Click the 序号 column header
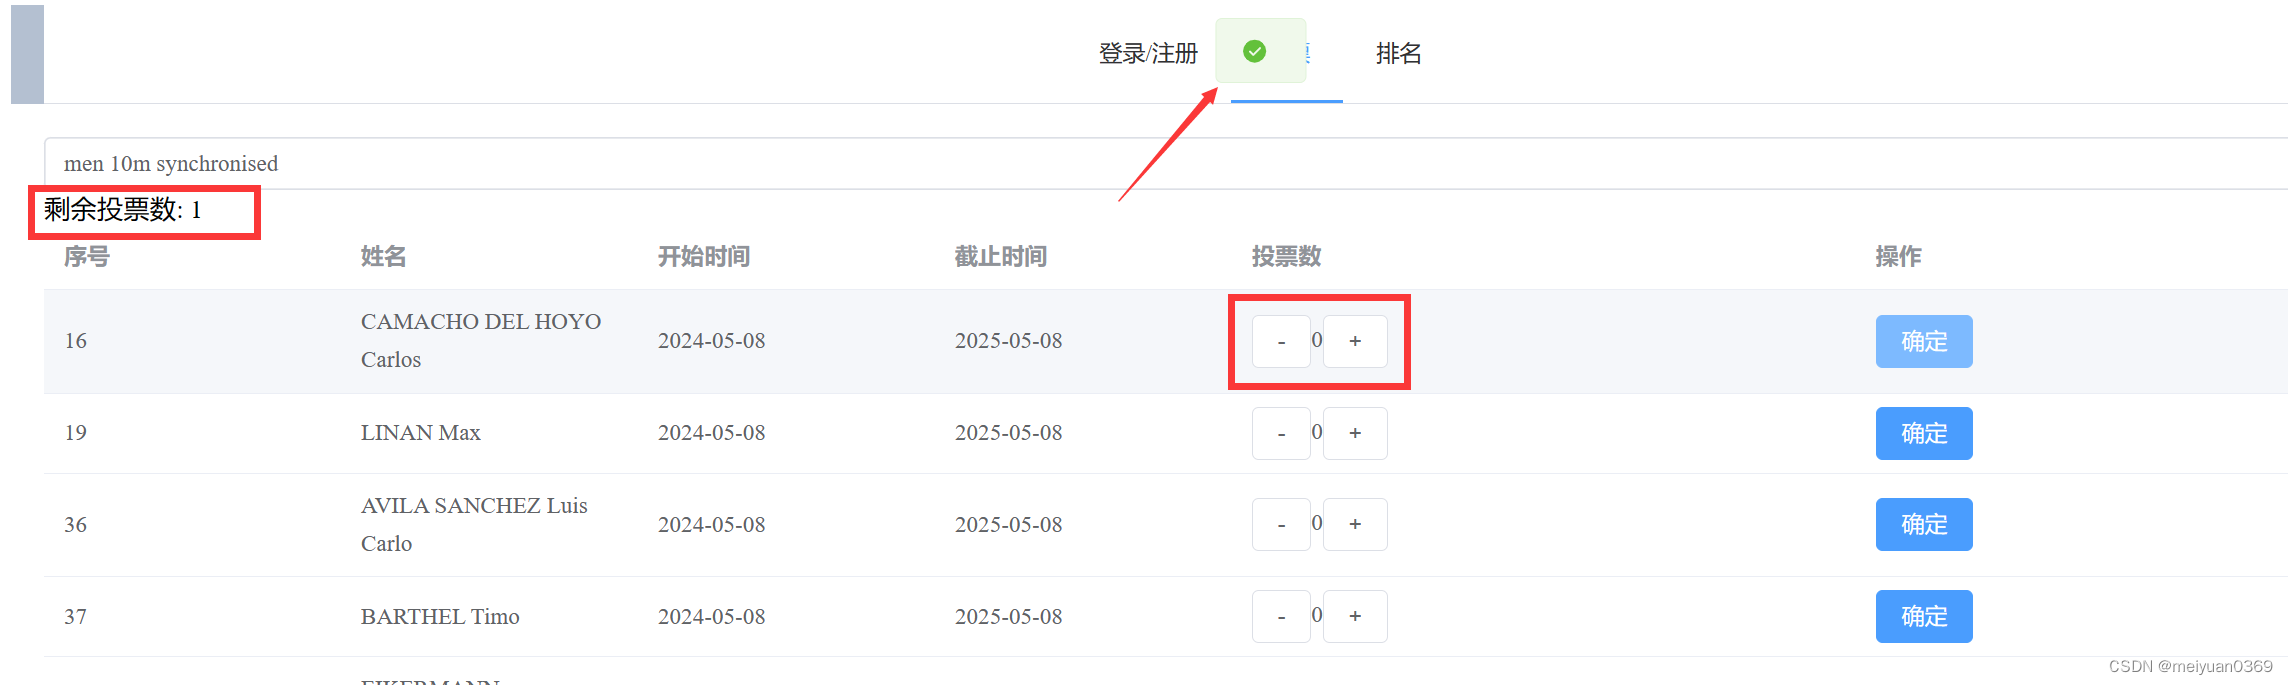This screenshot has width=2288, height=685. (87, 257)
